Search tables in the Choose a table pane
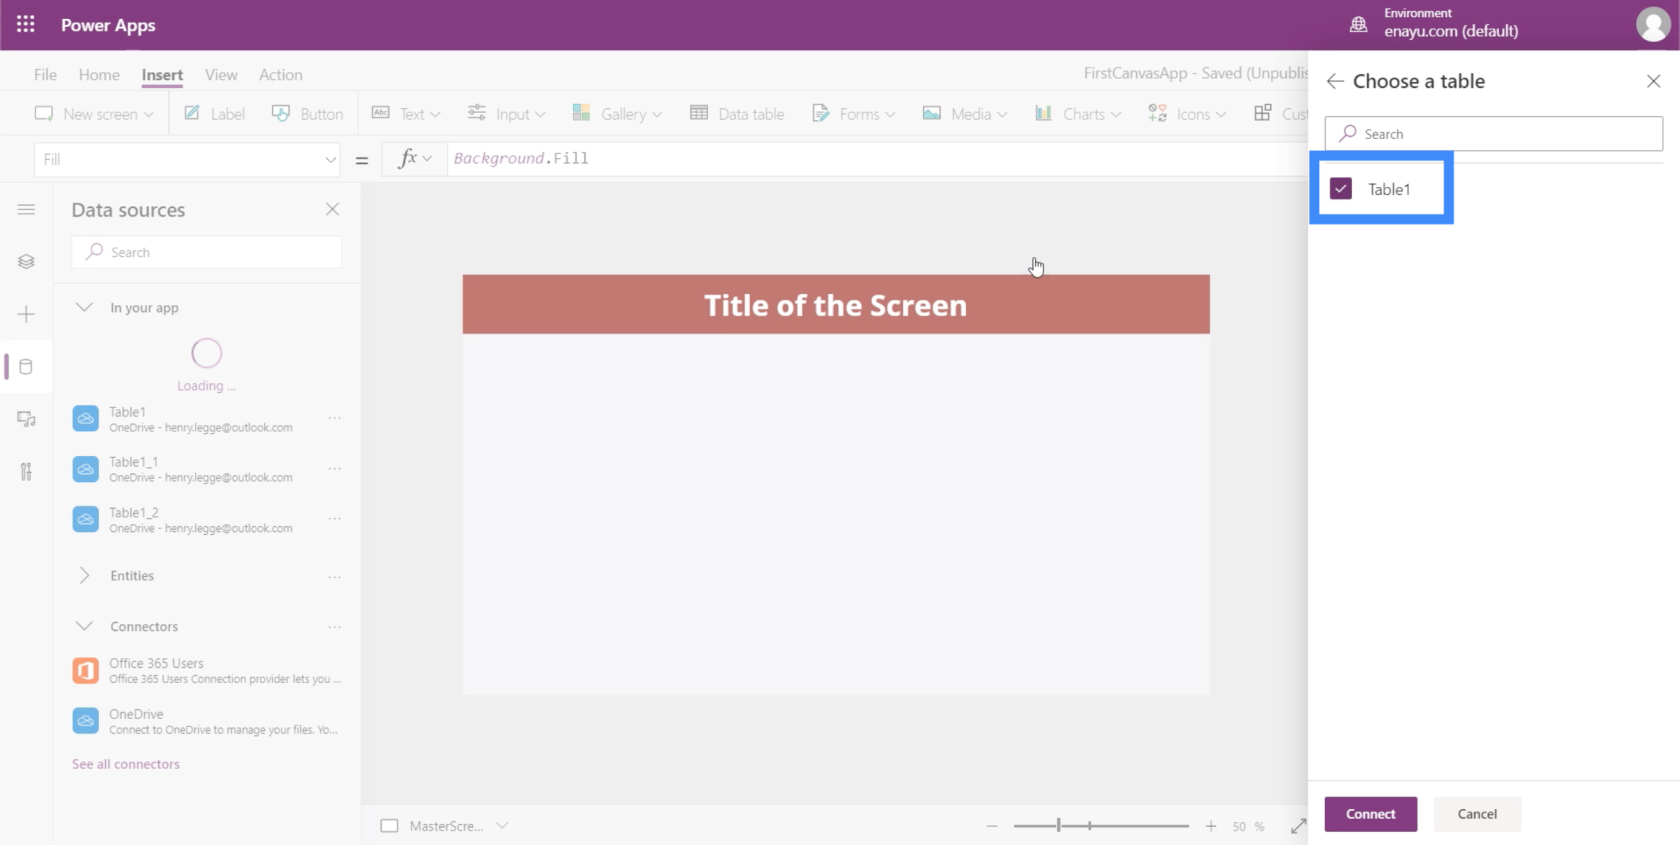The height and width of the screenshot is (845, 1680). pyautogui.click(x=1493, y=134)
